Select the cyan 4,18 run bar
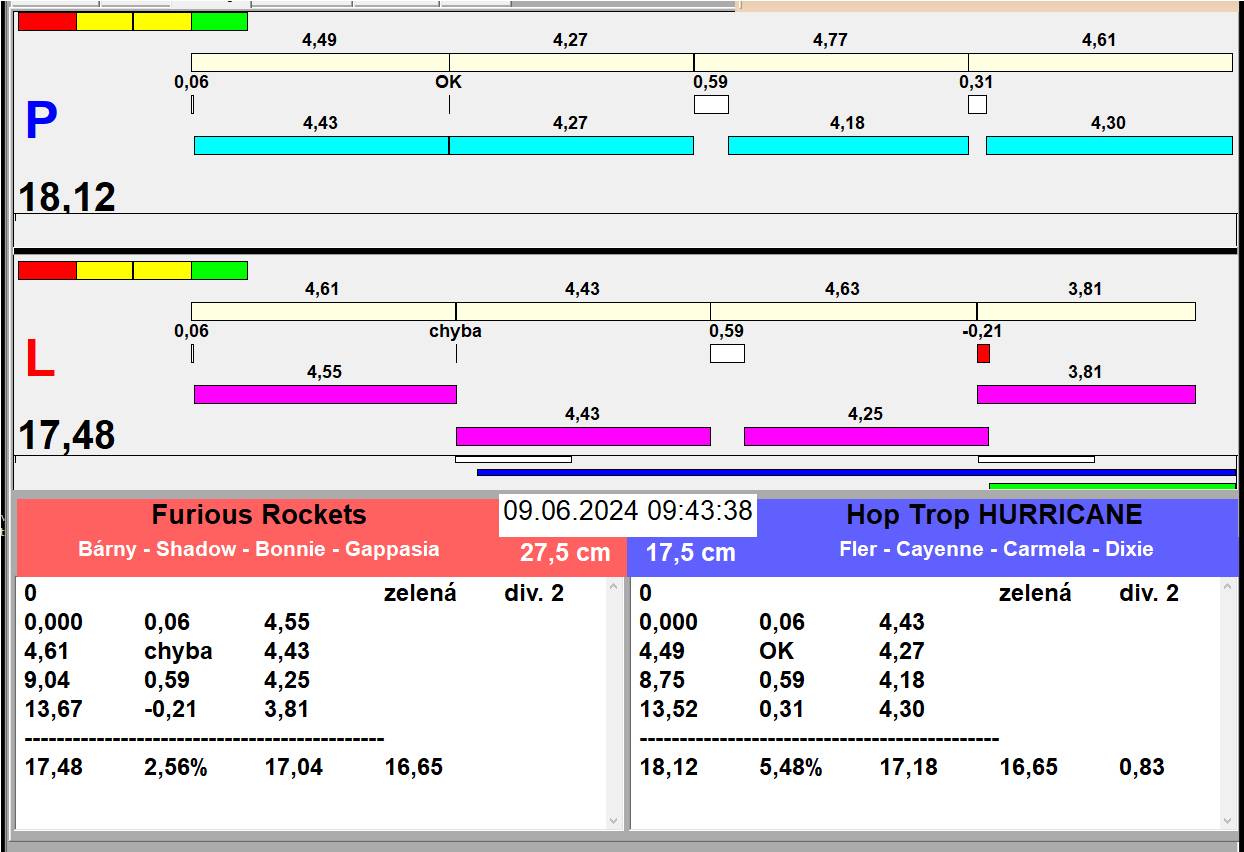Screen dimensions: 1244x852 [x=847, y=145]
